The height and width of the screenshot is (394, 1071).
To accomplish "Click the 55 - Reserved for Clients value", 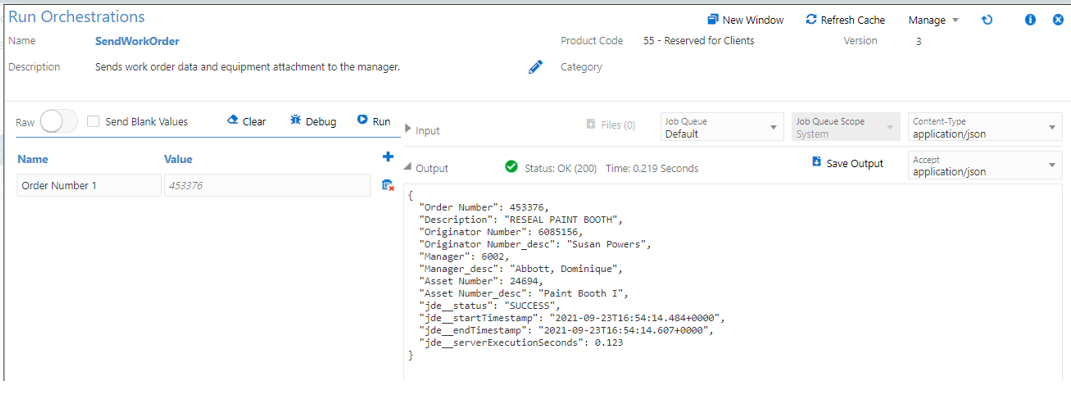I will pyautogui.click(x=699, y=41).
